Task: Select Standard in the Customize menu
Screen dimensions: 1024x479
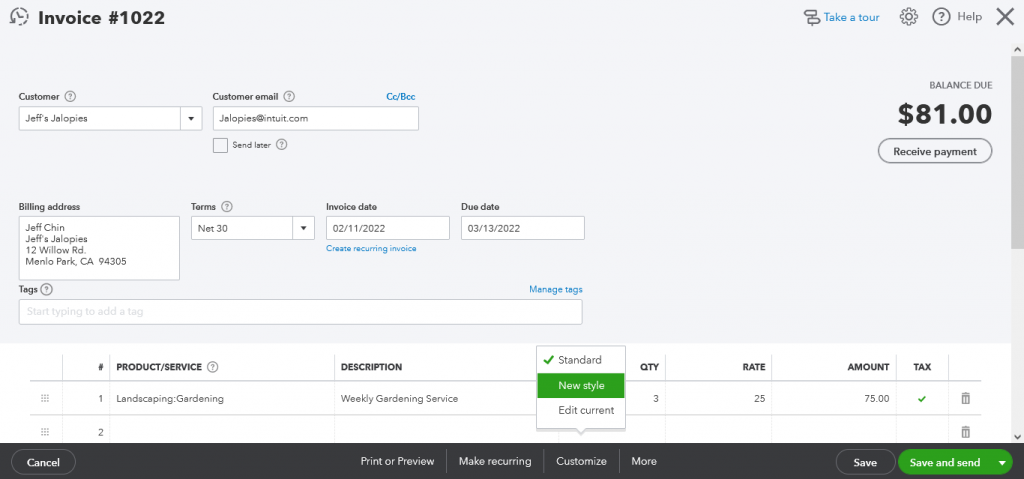Action: (581, 360)
